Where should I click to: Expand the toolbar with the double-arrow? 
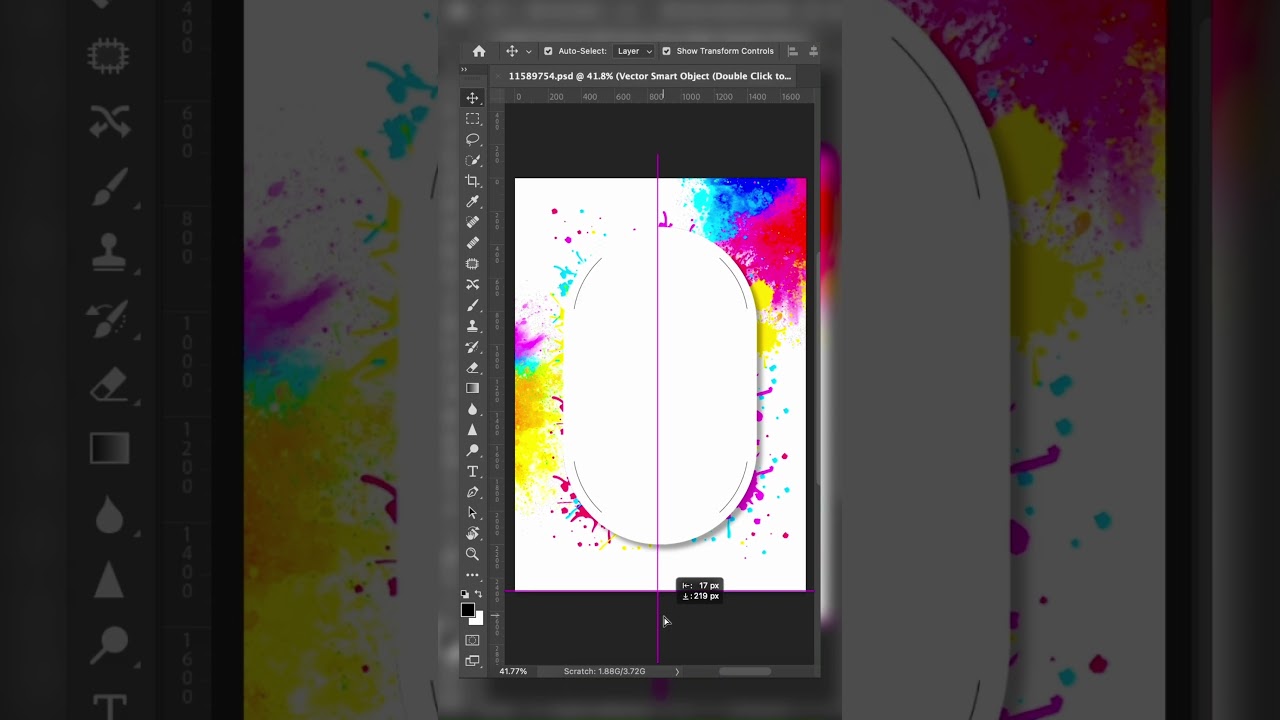point(464,69)
